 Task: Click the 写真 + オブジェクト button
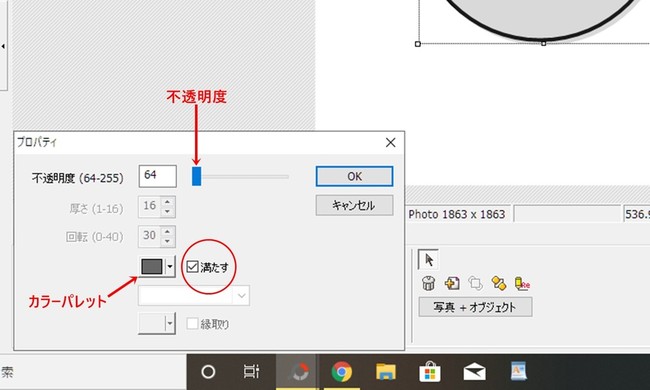(475, 307)
